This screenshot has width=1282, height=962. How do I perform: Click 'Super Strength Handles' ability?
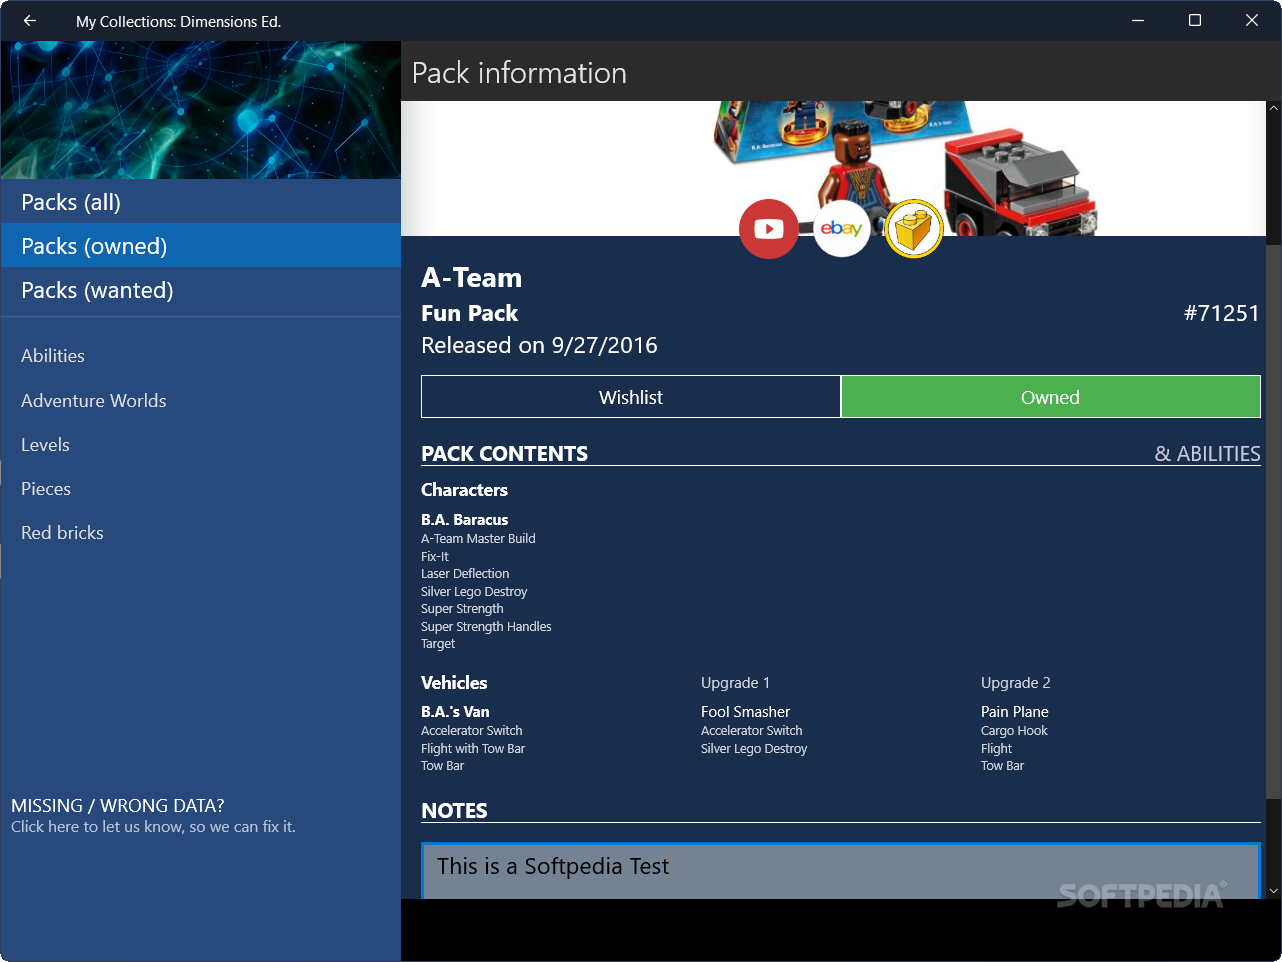click(486, 627)
